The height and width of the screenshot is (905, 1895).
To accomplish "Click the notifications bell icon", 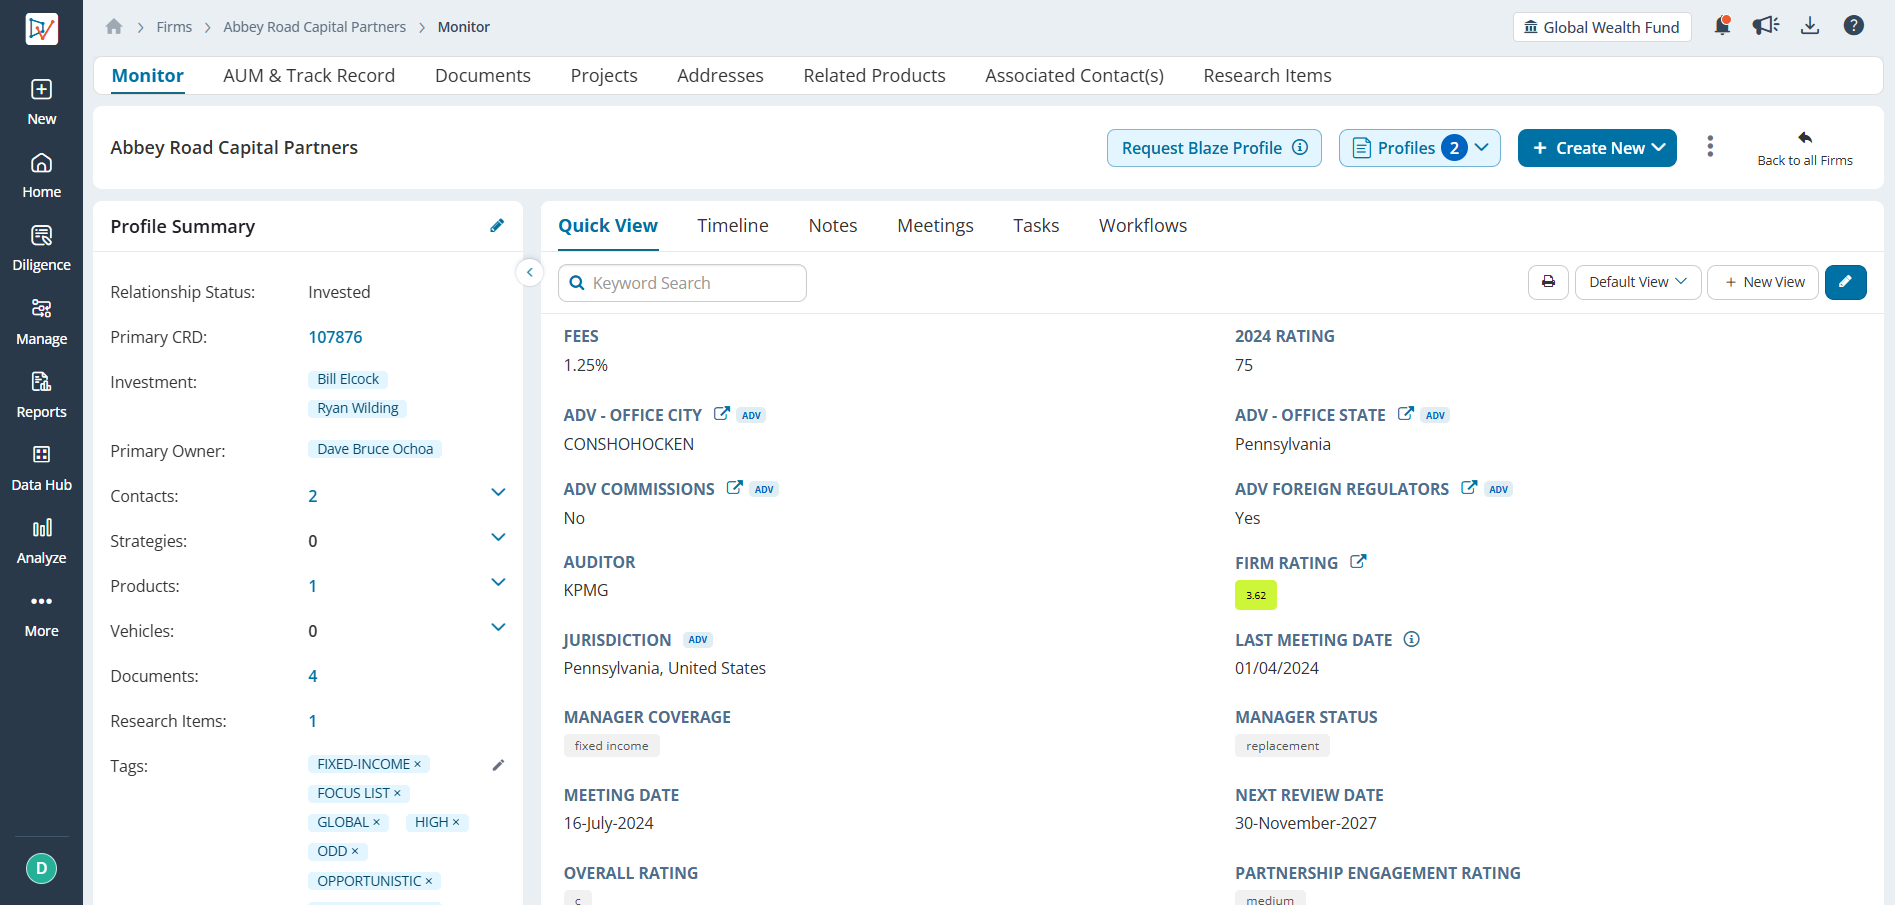I will (1722, 26).
